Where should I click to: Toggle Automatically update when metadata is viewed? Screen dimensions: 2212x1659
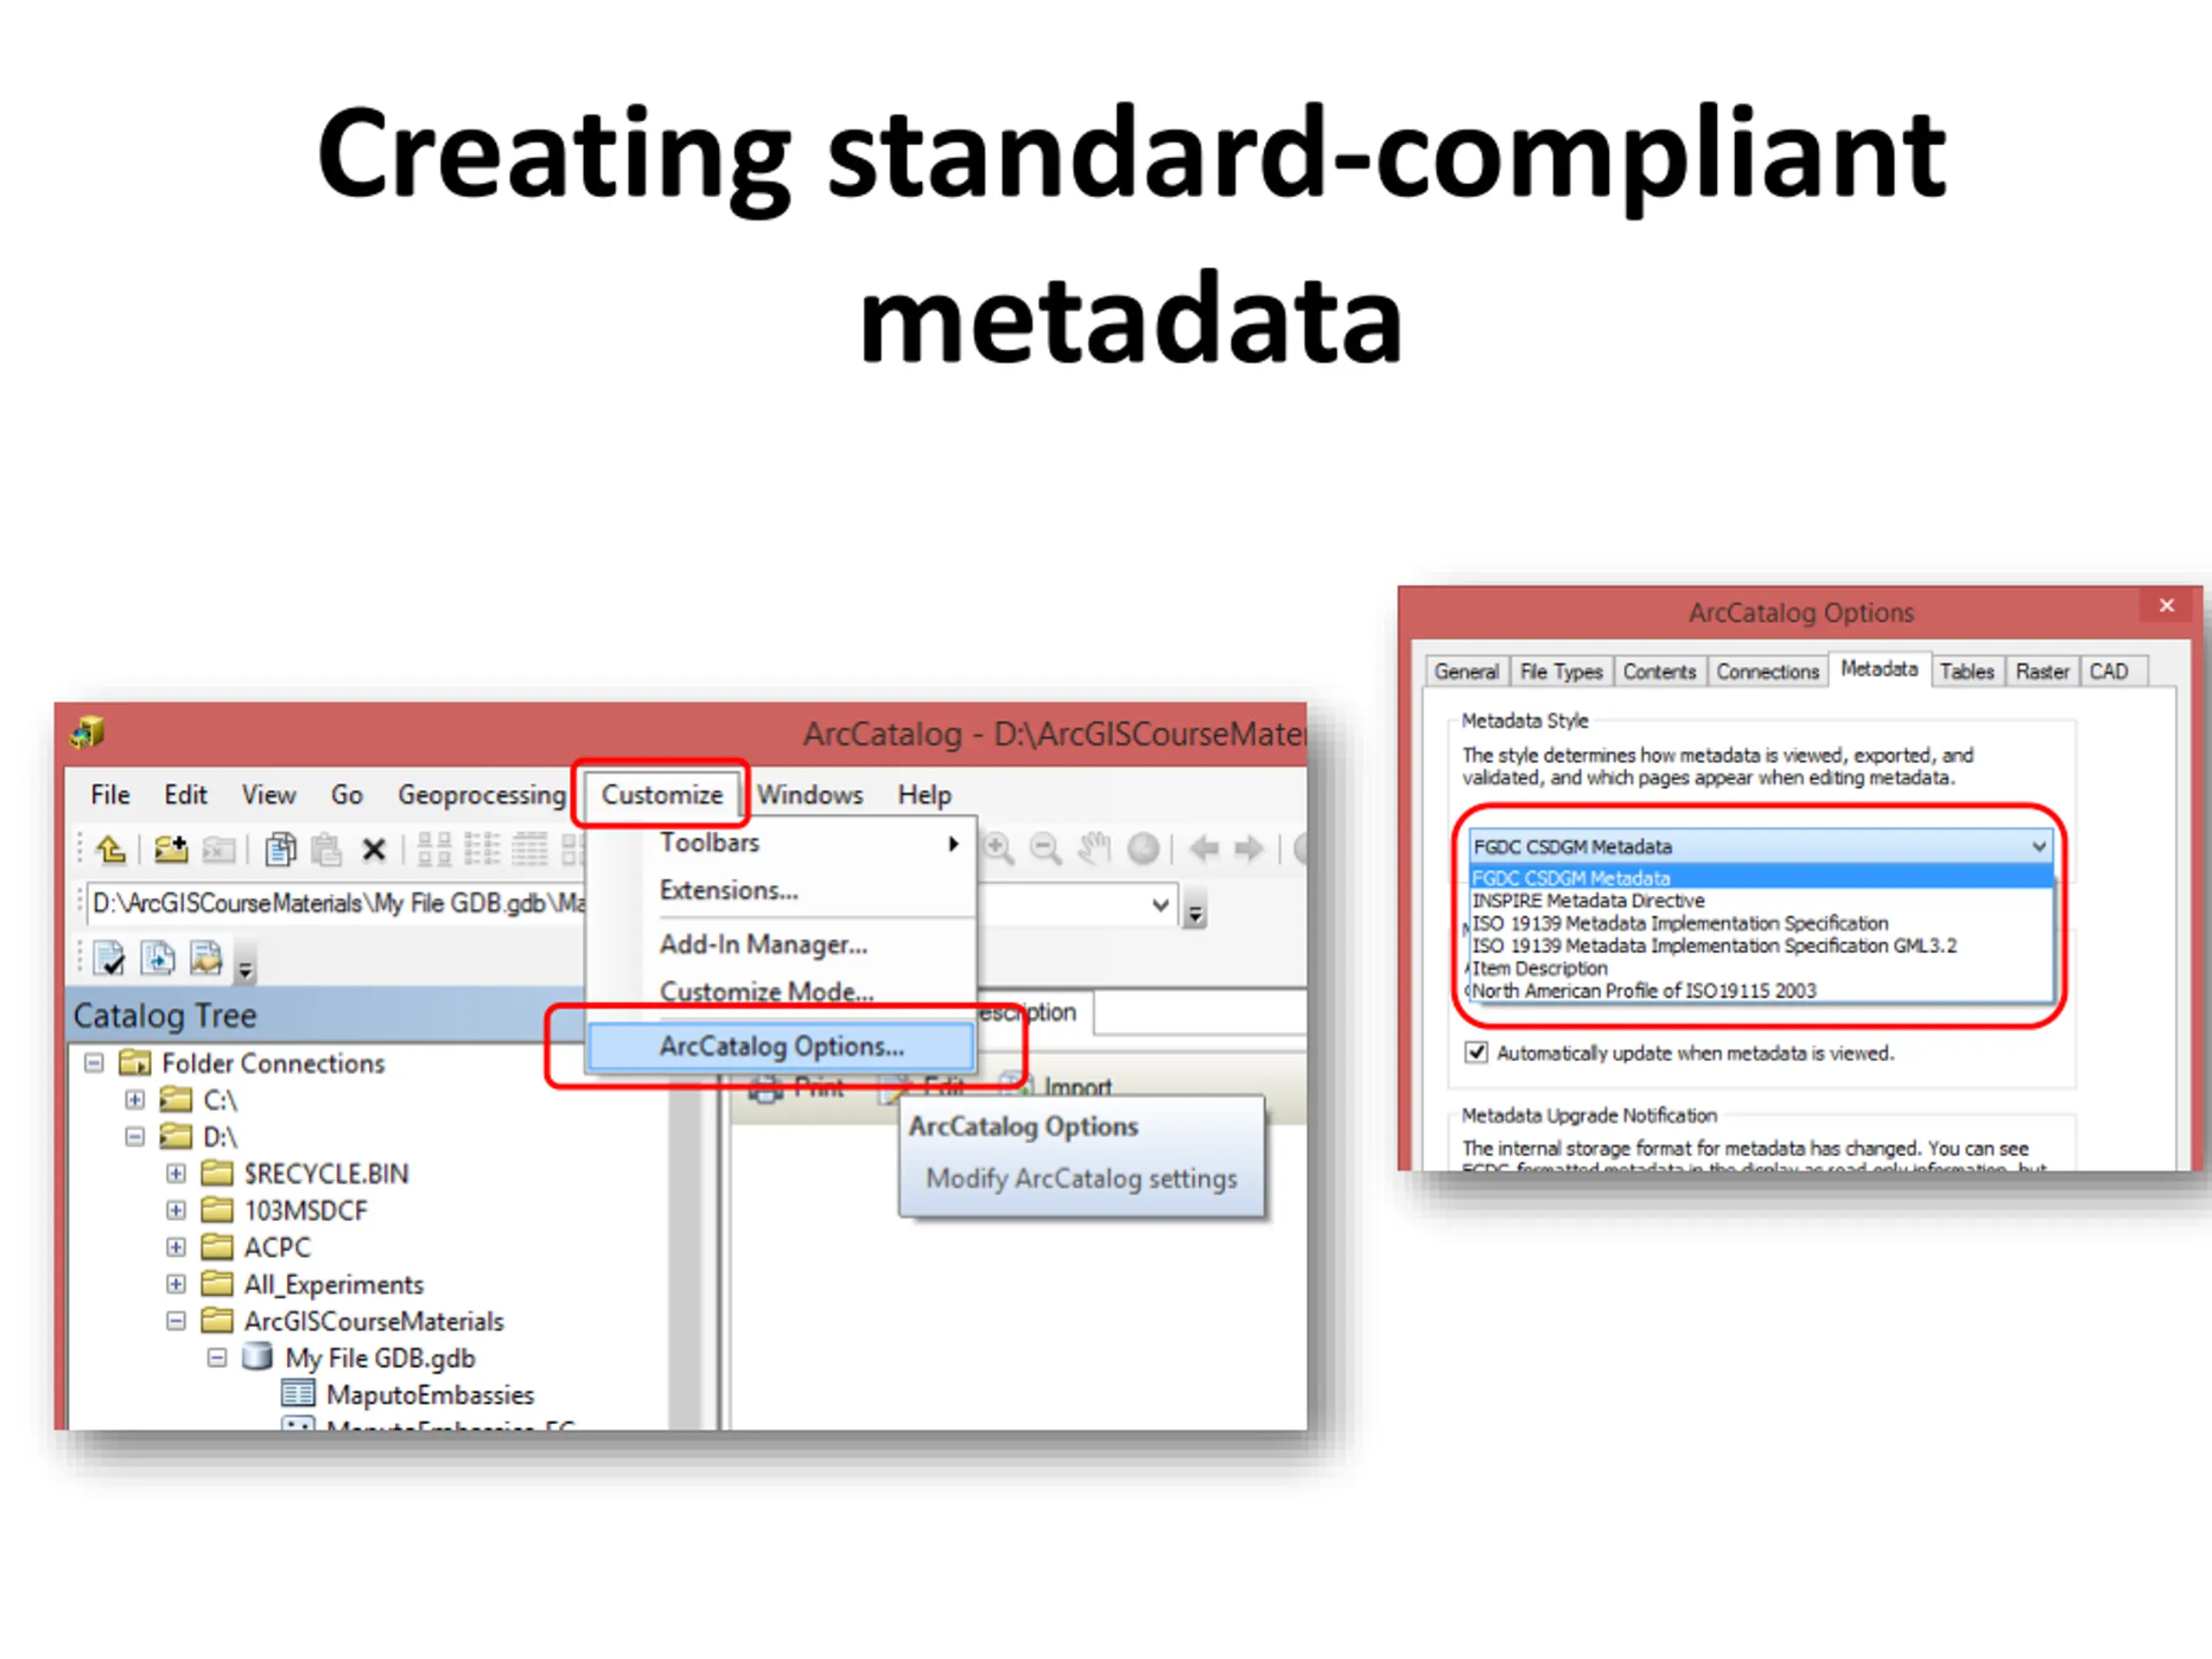pos(1476,1052)
